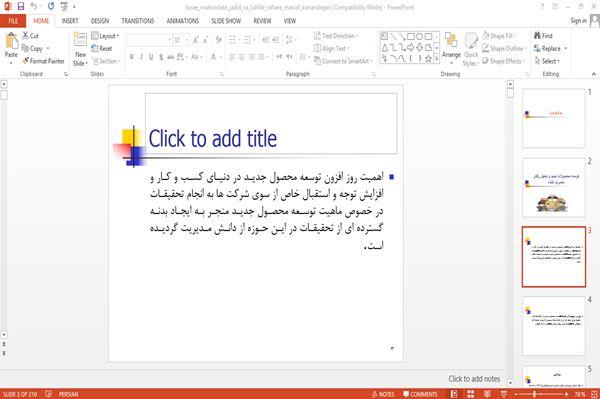
Task: Click the Undo arrow in title bar
Action: tap(34, 6)
